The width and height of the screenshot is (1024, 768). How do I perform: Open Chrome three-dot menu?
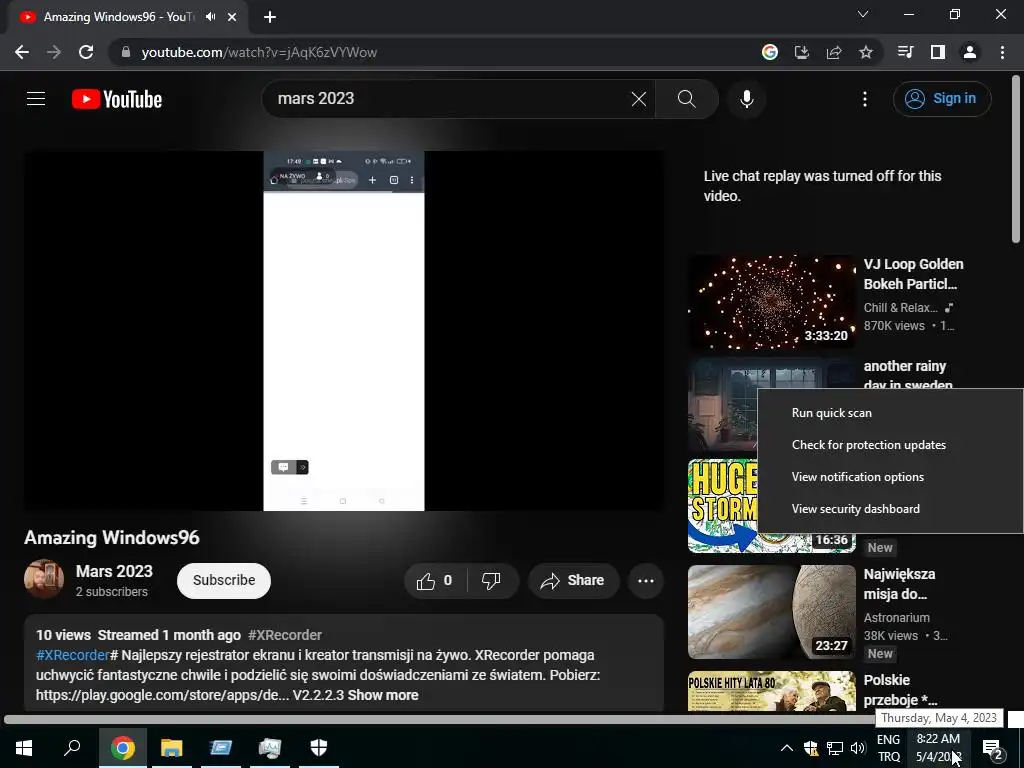(1002, 52)
